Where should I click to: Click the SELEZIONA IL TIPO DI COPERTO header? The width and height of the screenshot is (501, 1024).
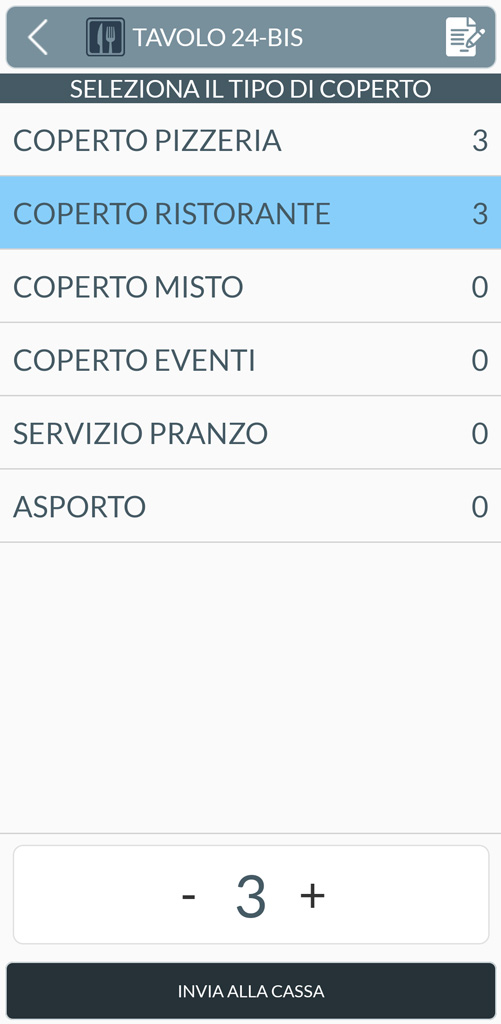tap(250, 89)
